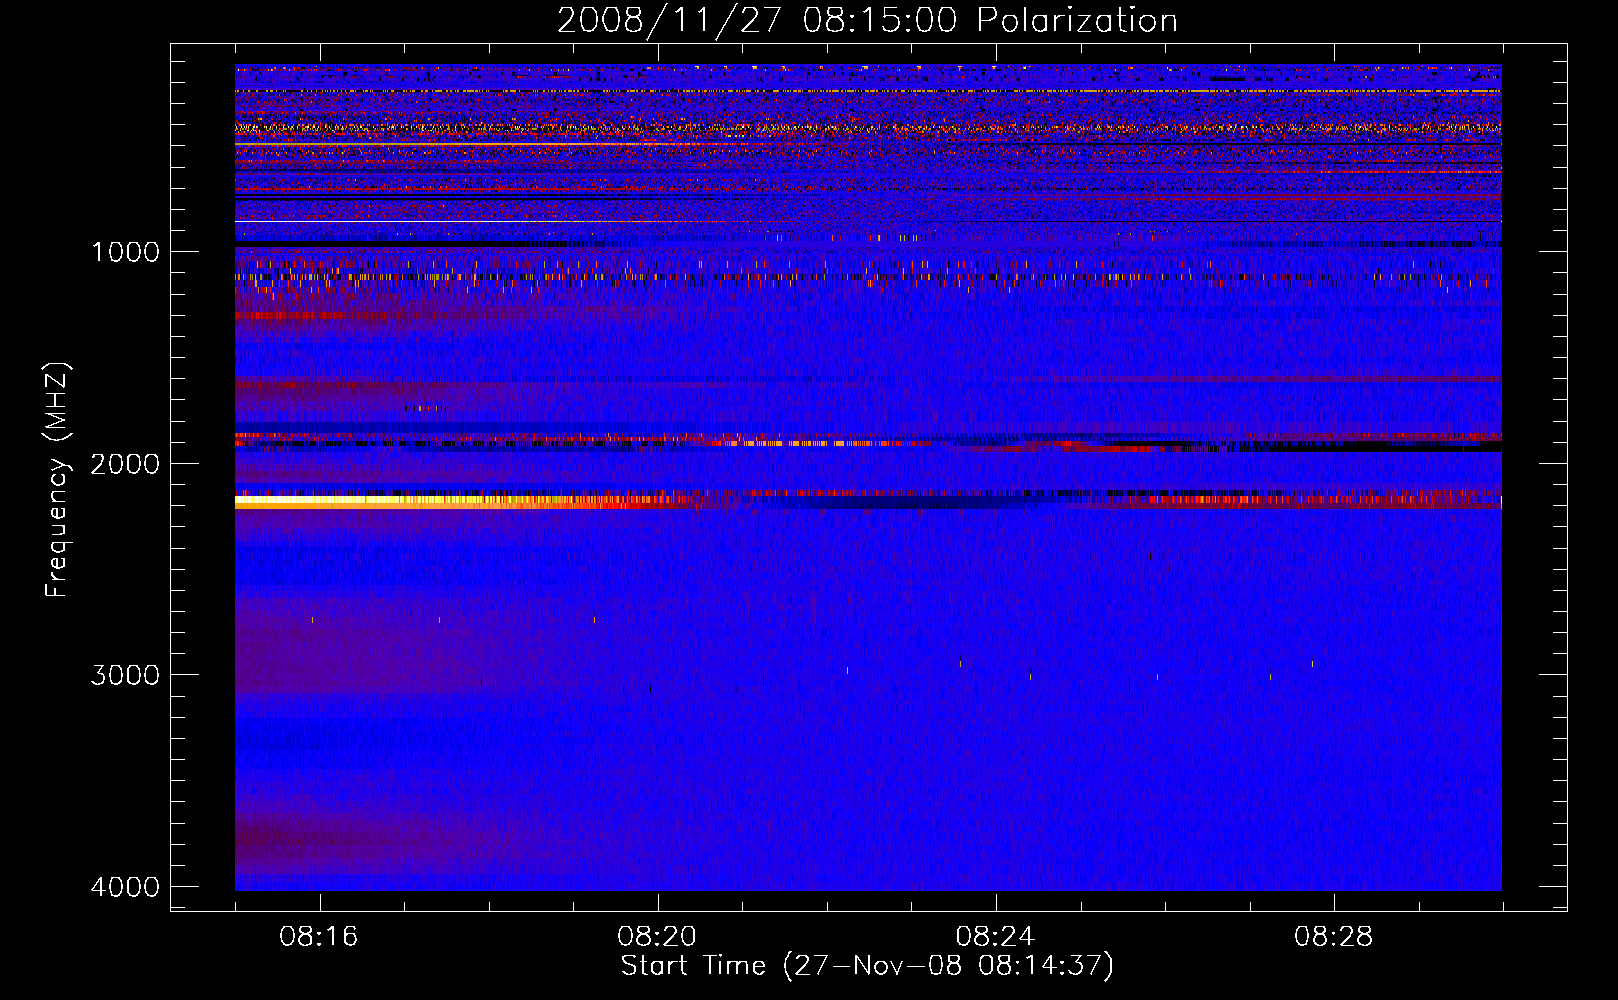This screenshot has height=1000, width=1618.
Task: Click the 3000 frequency tick label
Action: tap(125, 674)
